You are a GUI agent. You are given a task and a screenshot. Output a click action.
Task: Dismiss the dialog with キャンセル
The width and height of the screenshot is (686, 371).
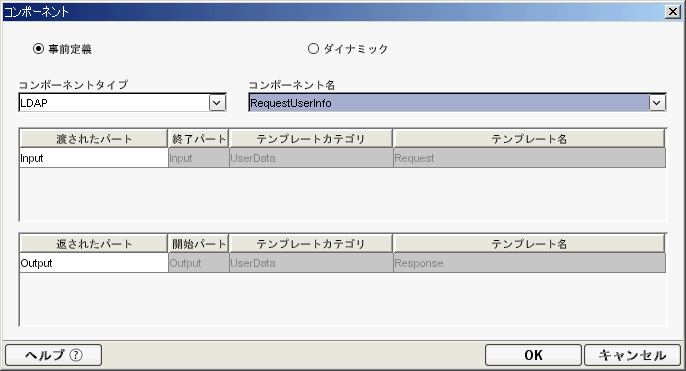pos(633,355)
